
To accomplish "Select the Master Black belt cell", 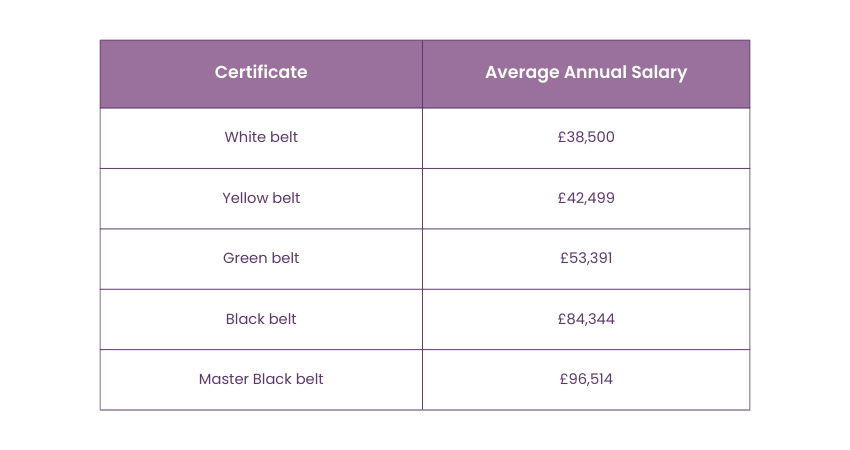I will coord(261,379).
